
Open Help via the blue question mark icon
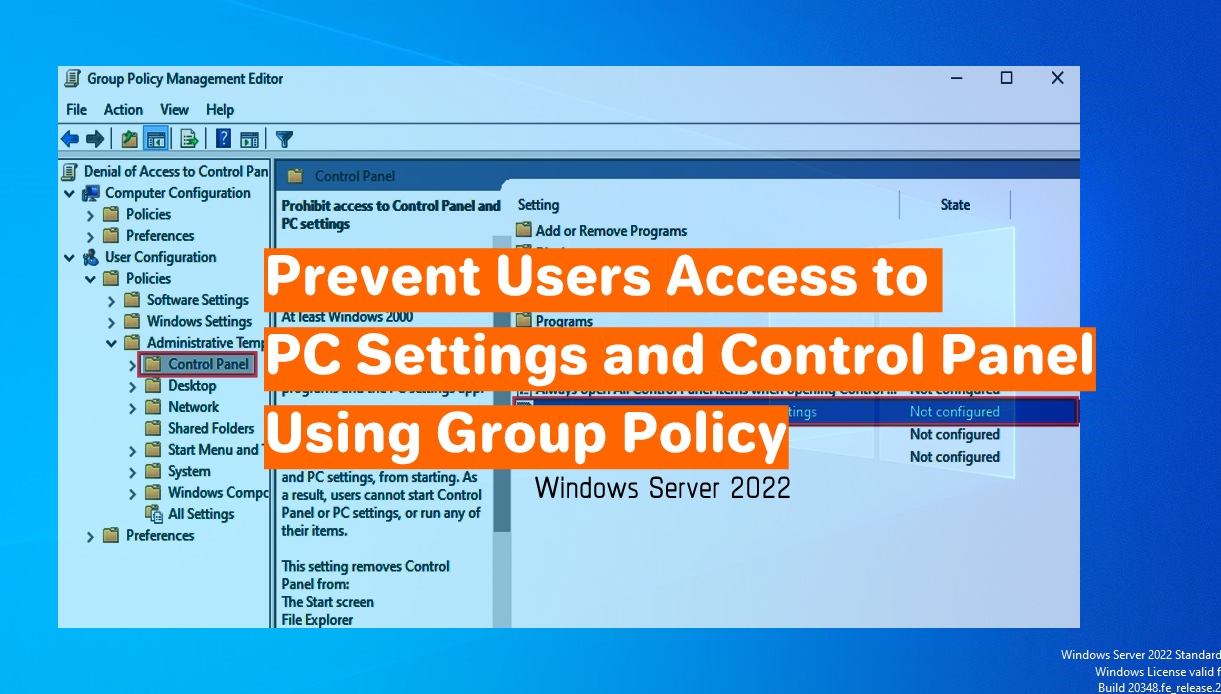tap(224, 139)
